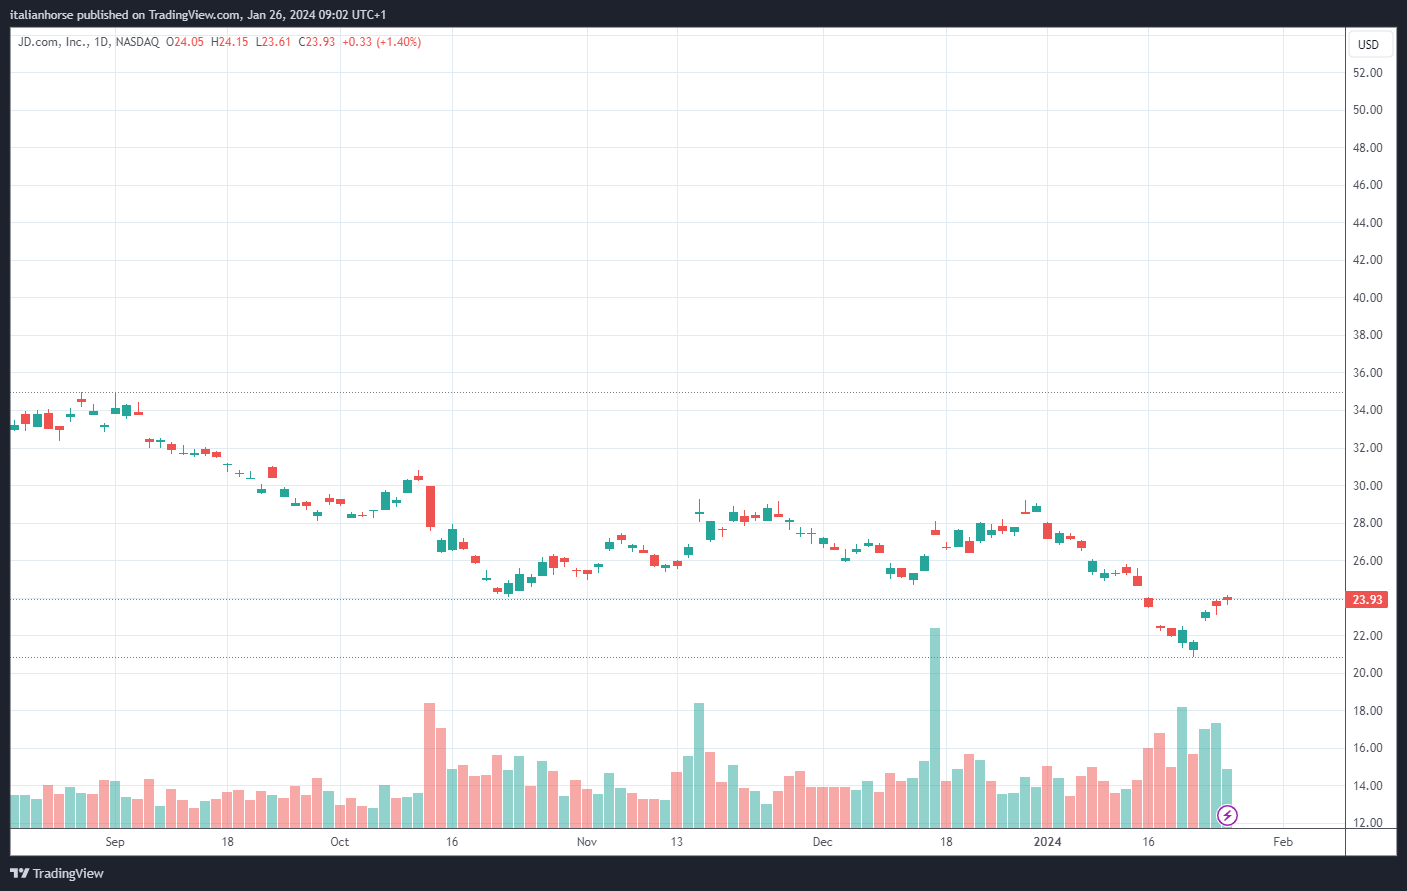Click the NASDAQ exchange label

[137, 42]
